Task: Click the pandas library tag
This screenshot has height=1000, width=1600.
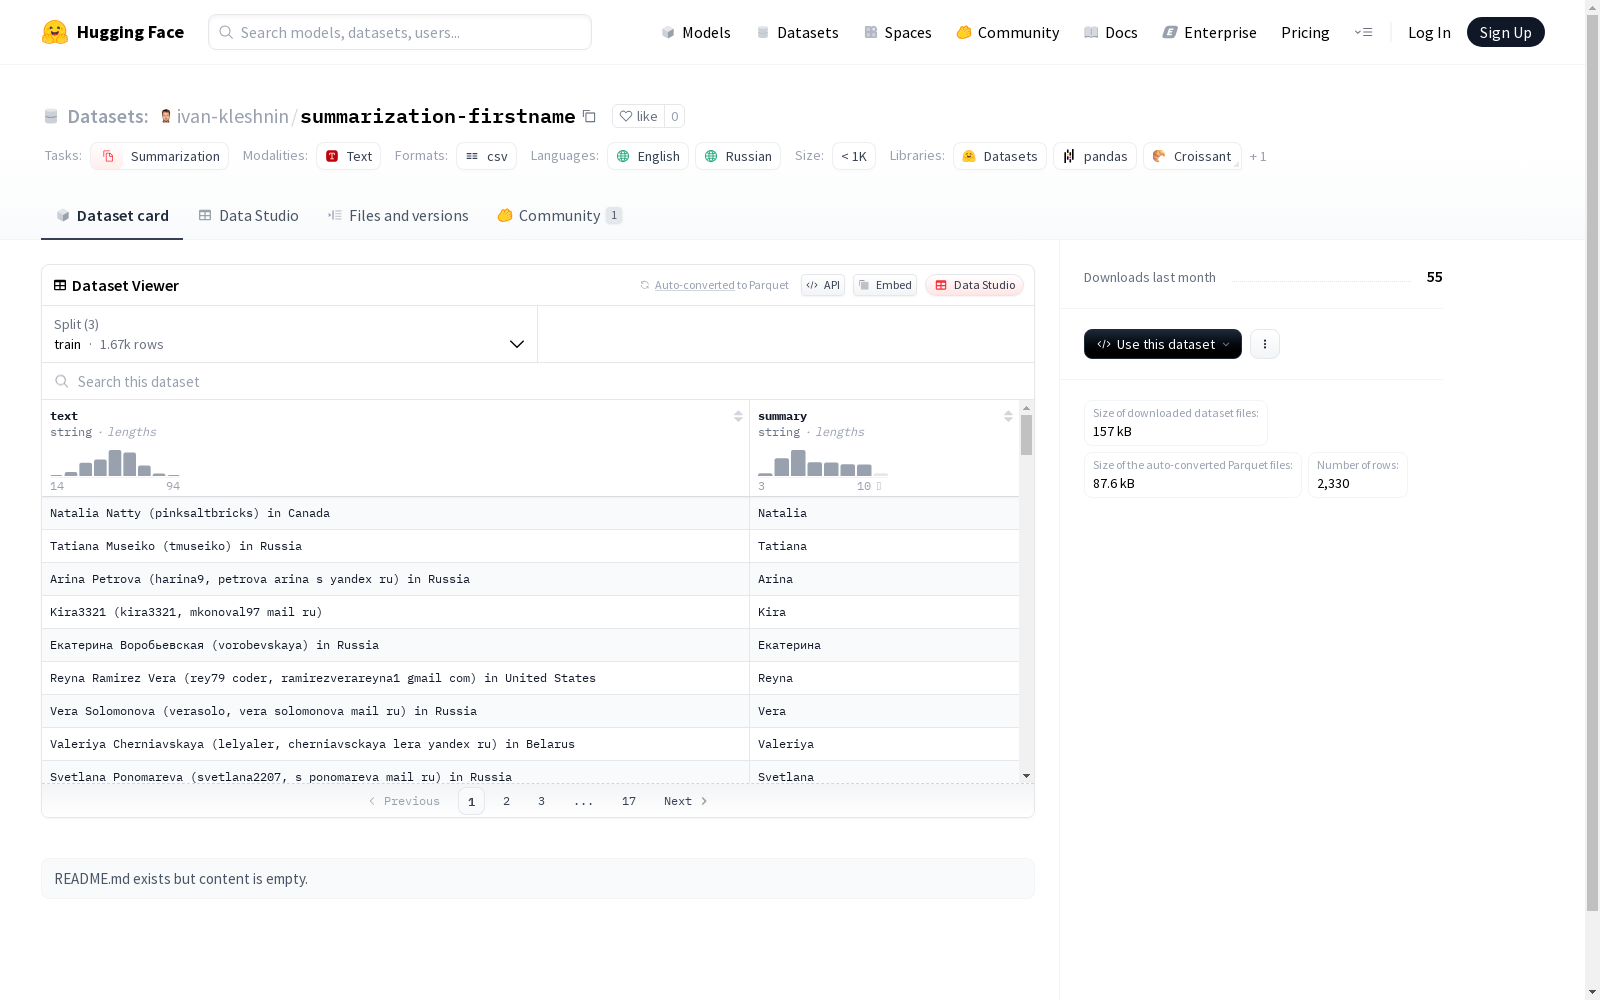Action: click(x=1095, y=156)
